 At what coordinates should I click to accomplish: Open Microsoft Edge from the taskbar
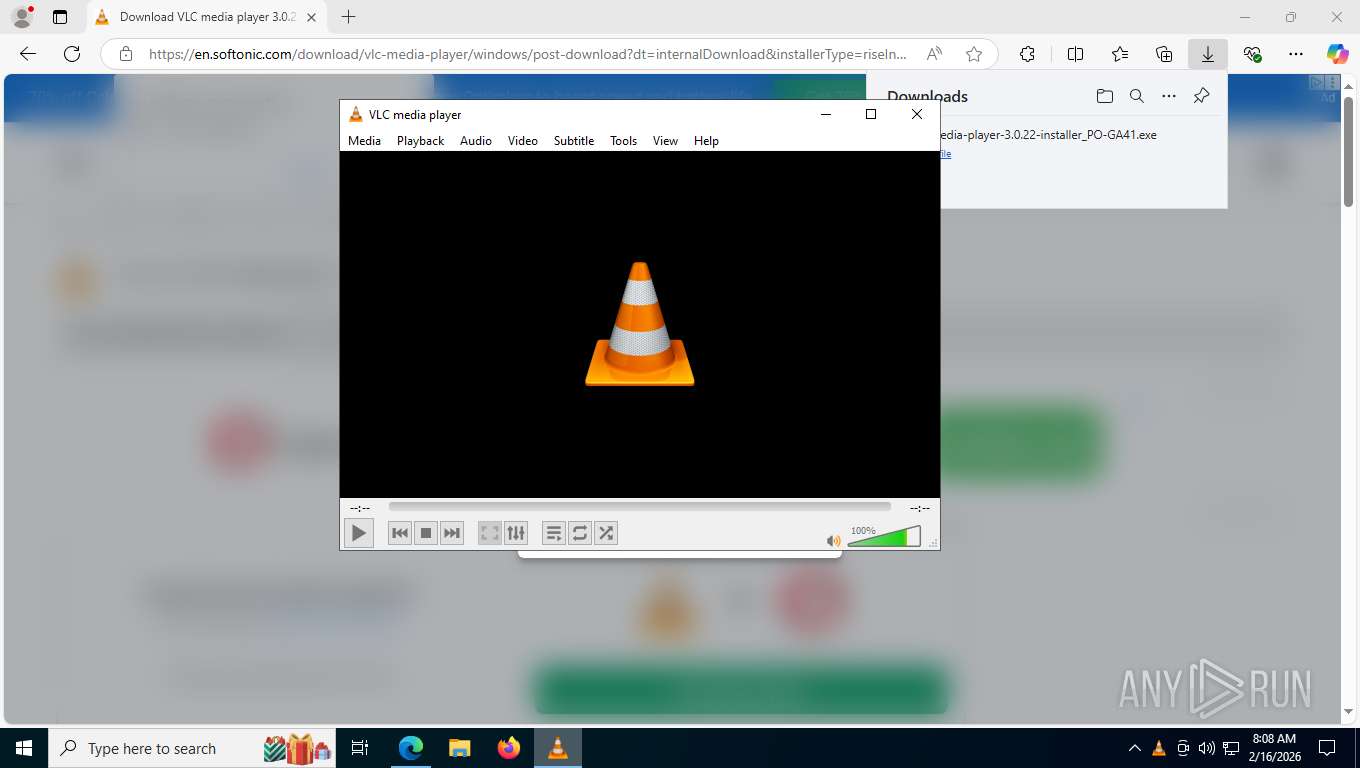coord(411,748)
